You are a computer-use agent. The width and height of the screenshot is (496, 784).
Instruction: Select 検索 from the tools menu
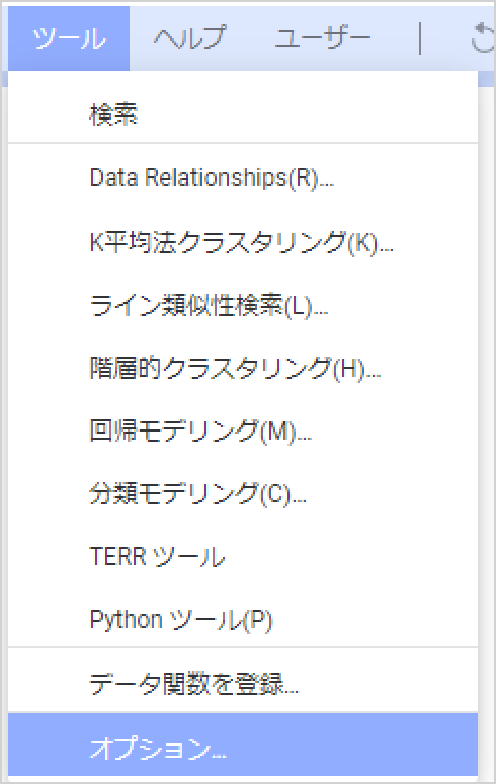(x=243, y=114)
